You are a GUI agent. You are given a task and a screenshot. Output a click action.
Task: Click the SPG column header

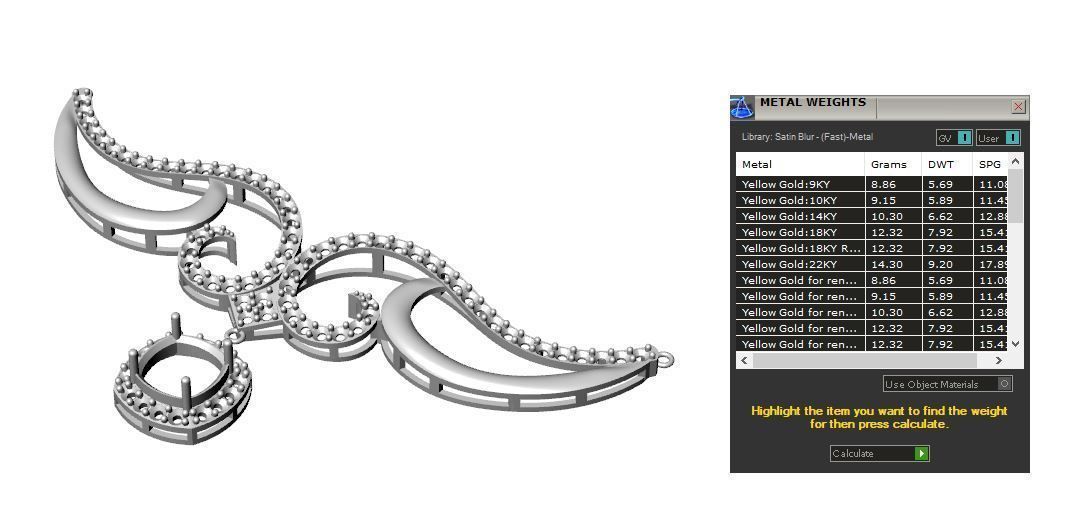[990, 164]
